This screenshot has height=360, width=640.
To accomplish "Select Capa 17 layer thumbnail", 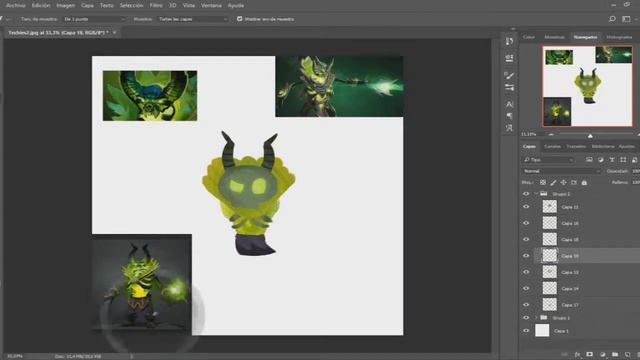I will pyautogui.click(x=549, y=304).
